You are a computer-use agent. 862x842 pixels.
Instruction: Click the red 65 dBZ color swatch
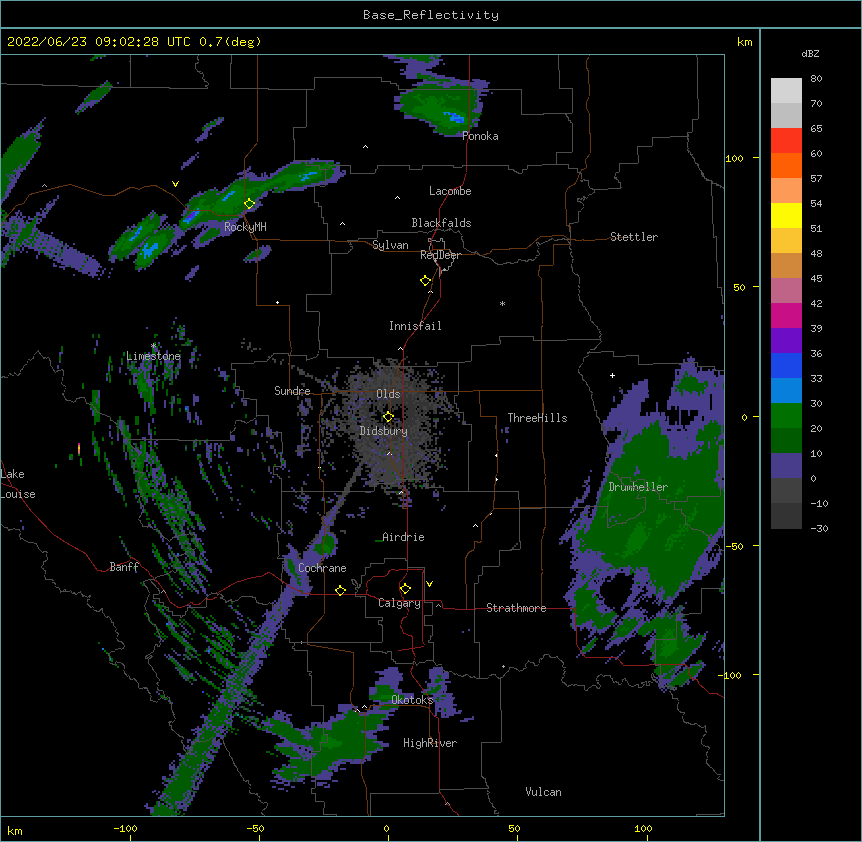pyautogui.click(x=786, y=140)
